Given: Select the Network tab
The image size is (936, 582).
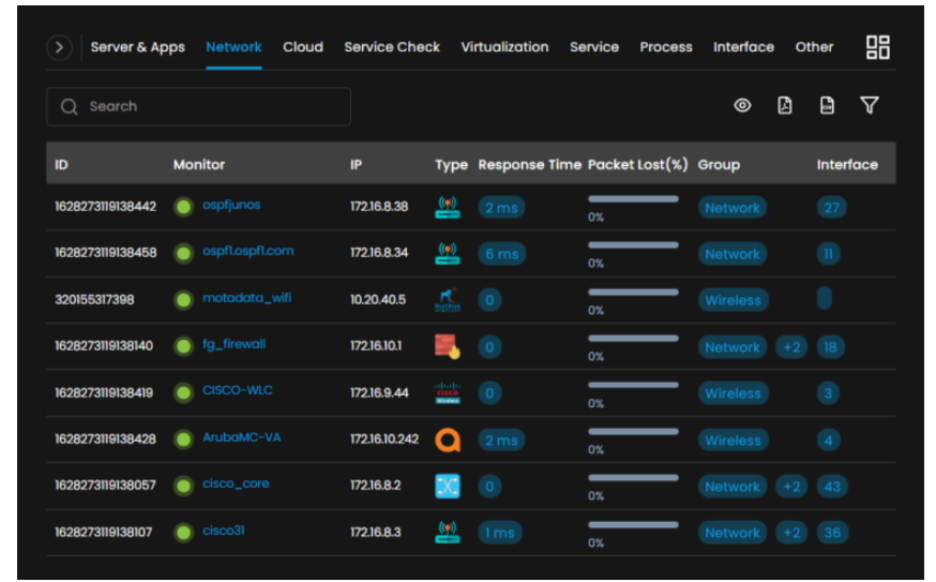Looking at the screenshot, I should pyautogui.click(x=233, y=47).
